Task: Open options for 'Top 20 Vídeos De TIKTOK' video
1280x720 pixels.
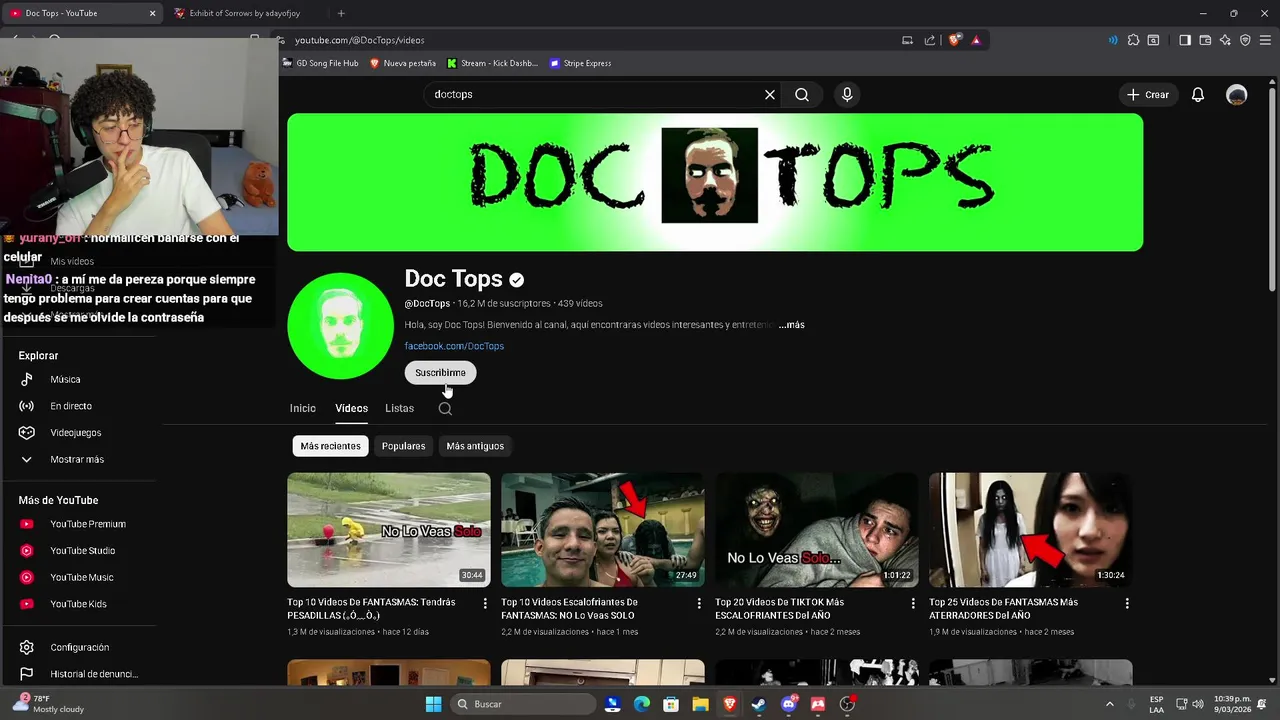Action: pyautogui.click(x=913, y=603)
